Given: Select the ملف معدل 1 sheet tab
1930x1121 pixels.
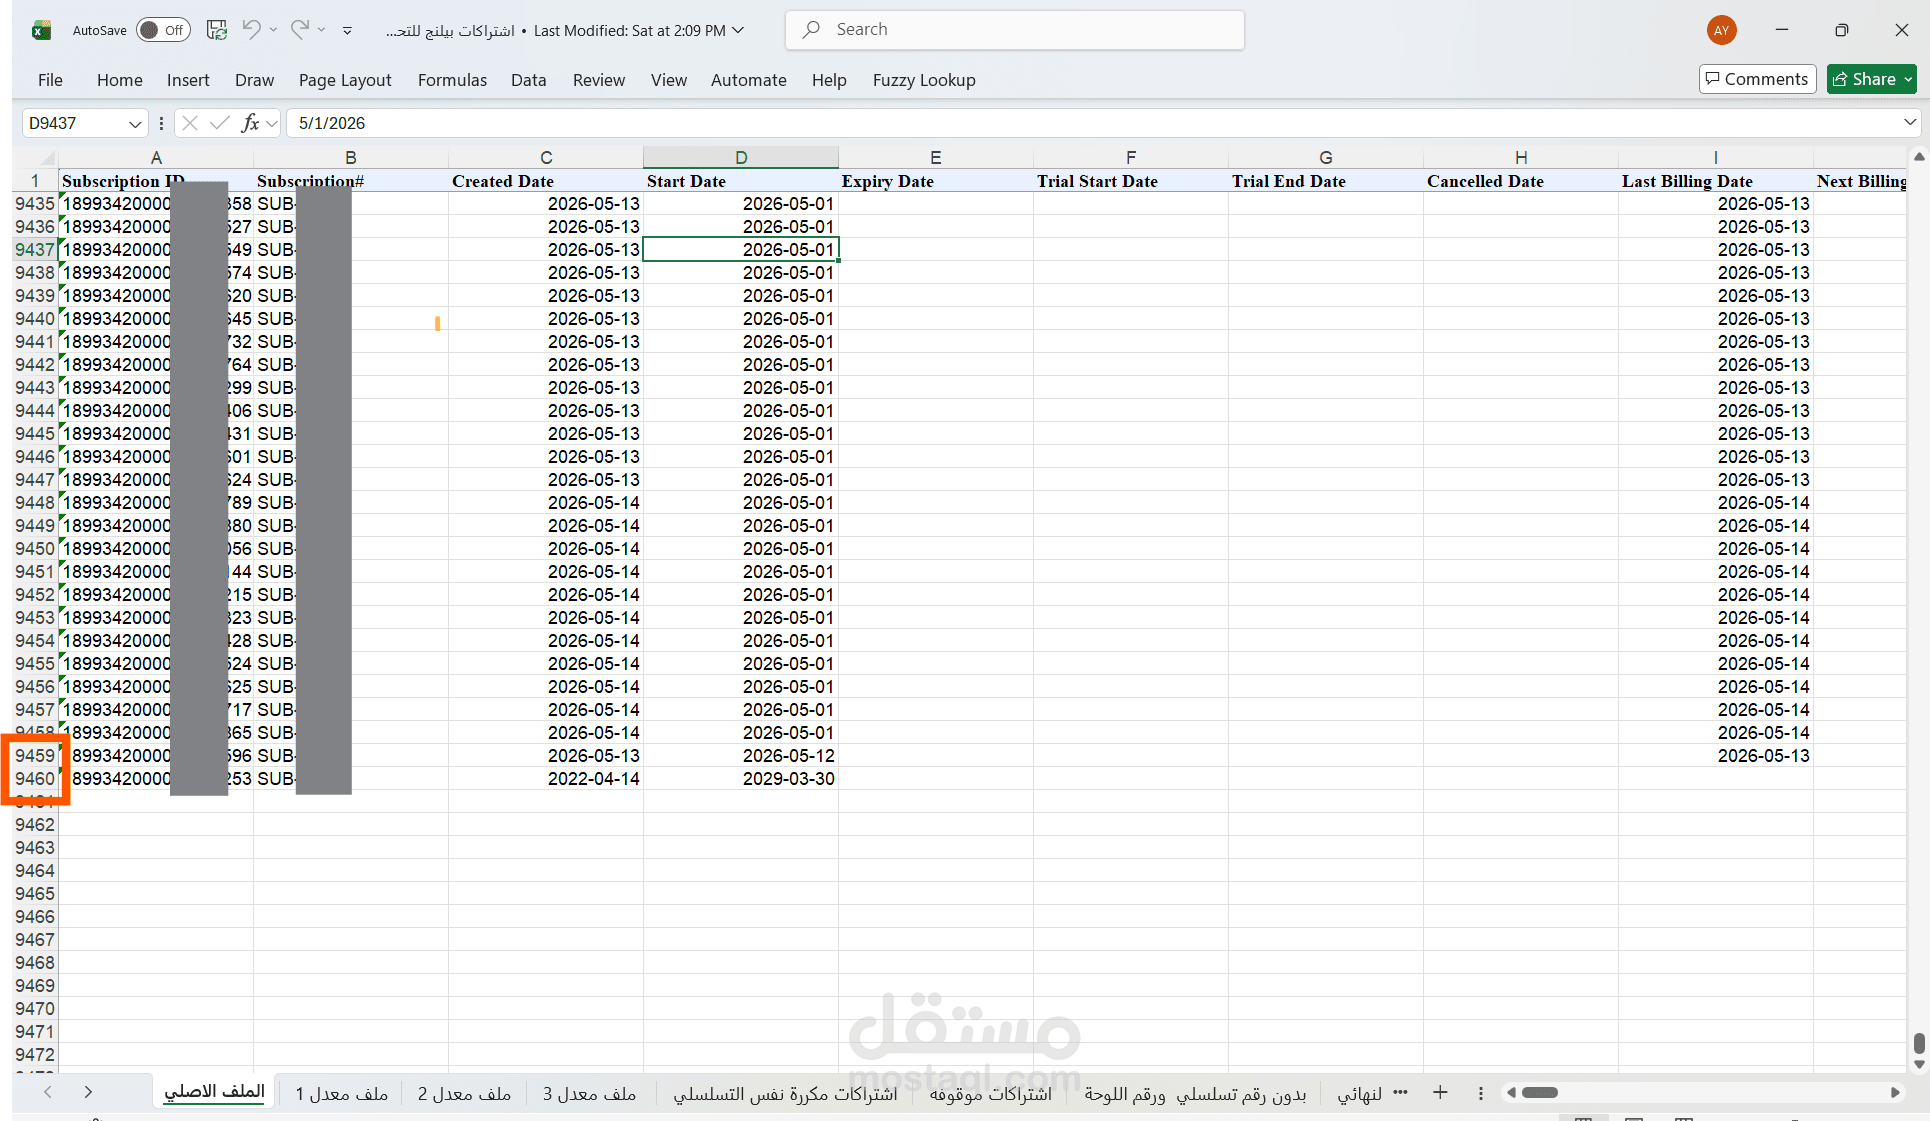Looking at the screenshot, I should click(342, 1094).
